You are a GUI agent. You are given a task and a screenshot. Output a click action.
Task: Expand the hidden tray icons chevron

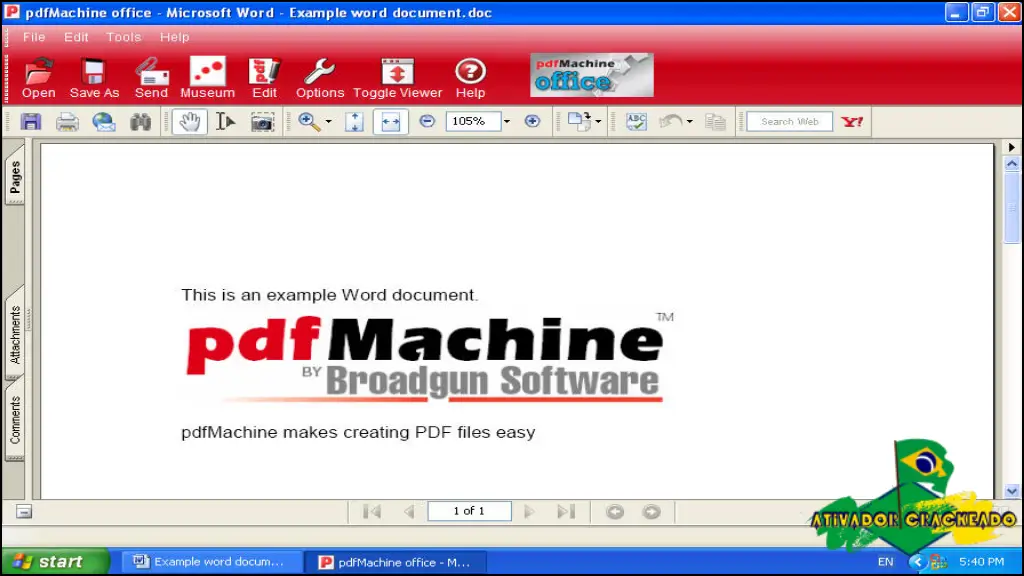point(917,562)
